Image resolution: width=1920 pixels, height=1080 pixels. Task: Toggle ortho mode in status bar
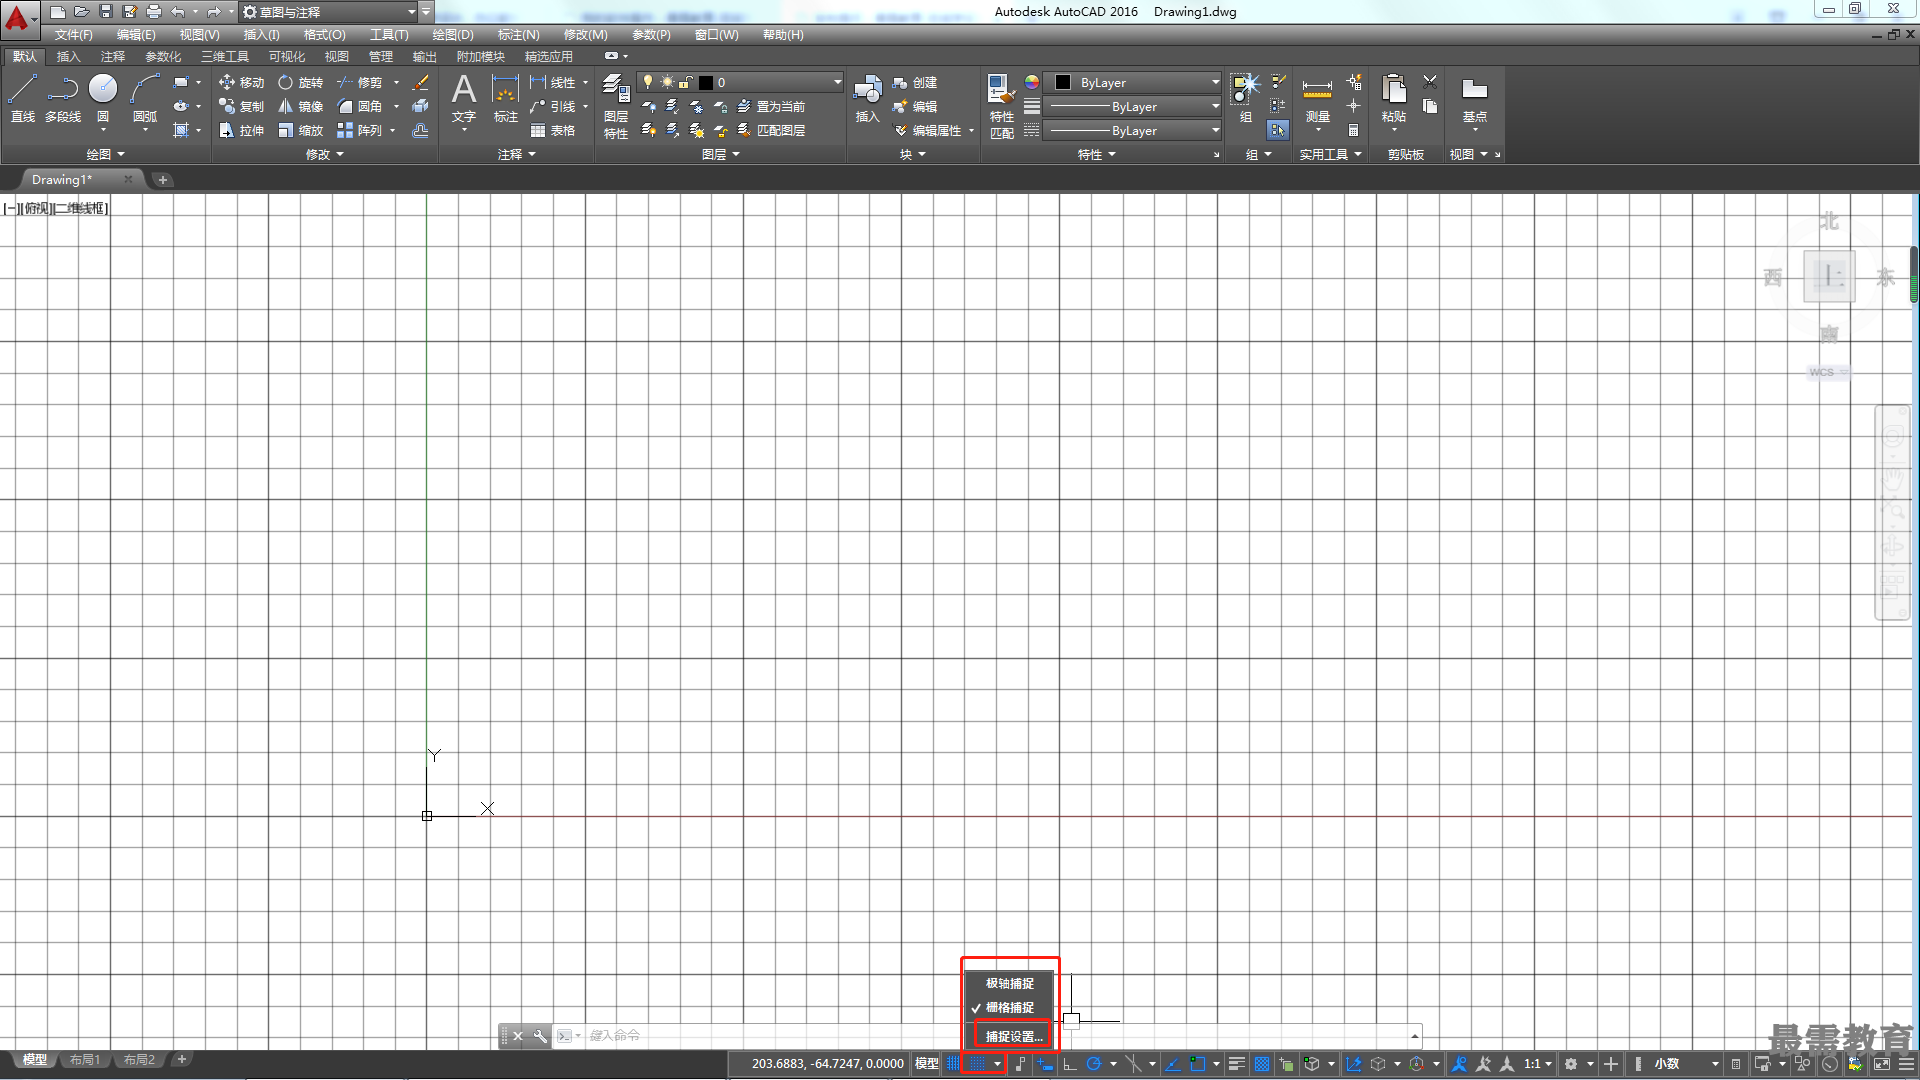pos(1070,1064)
